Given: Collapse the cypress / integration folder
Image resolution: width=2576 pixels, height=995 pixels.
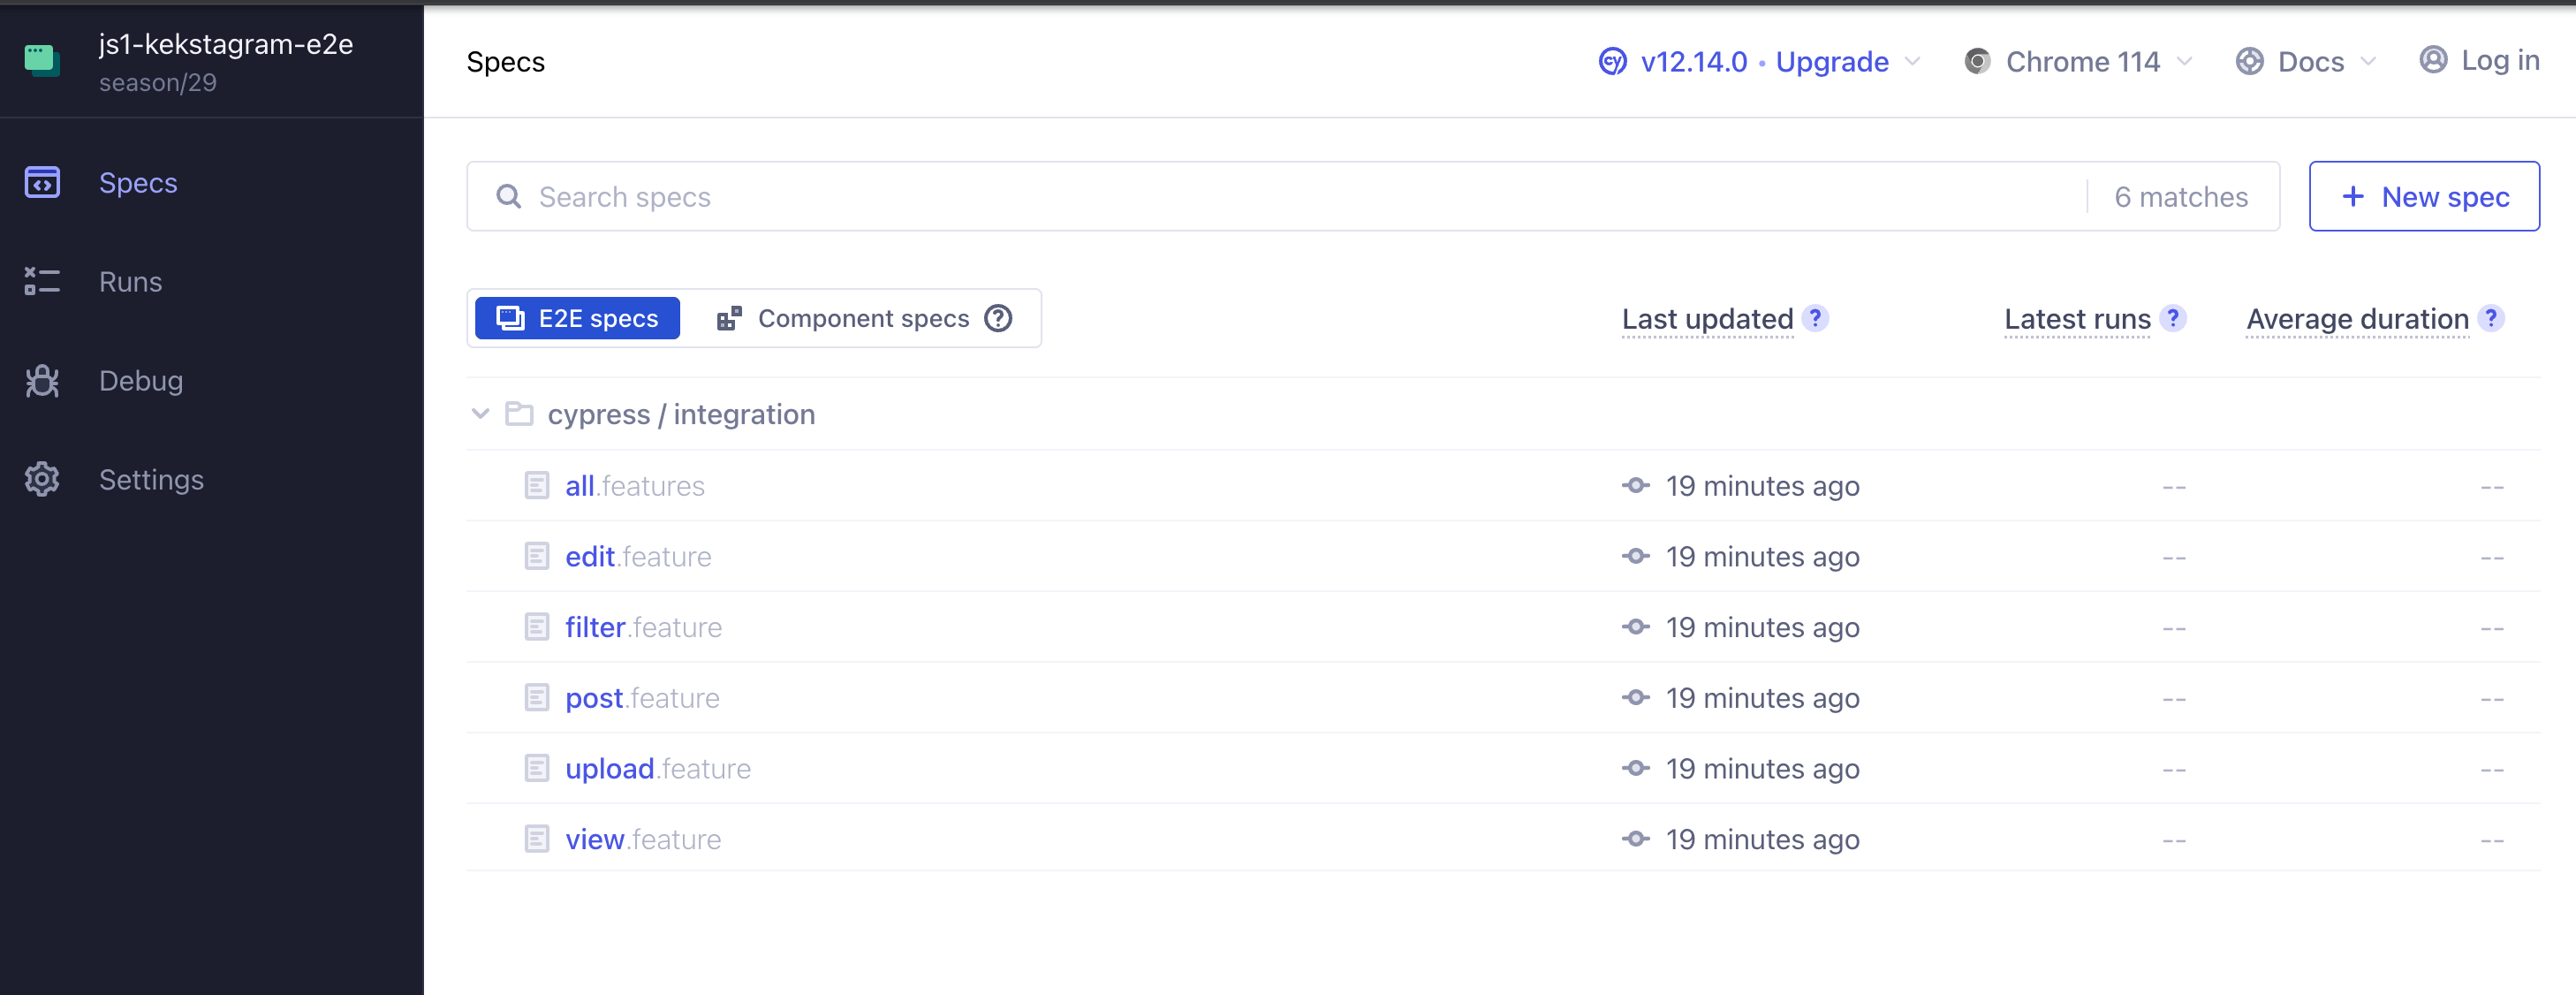Looking at the screenshot, I should coord(481,414).
